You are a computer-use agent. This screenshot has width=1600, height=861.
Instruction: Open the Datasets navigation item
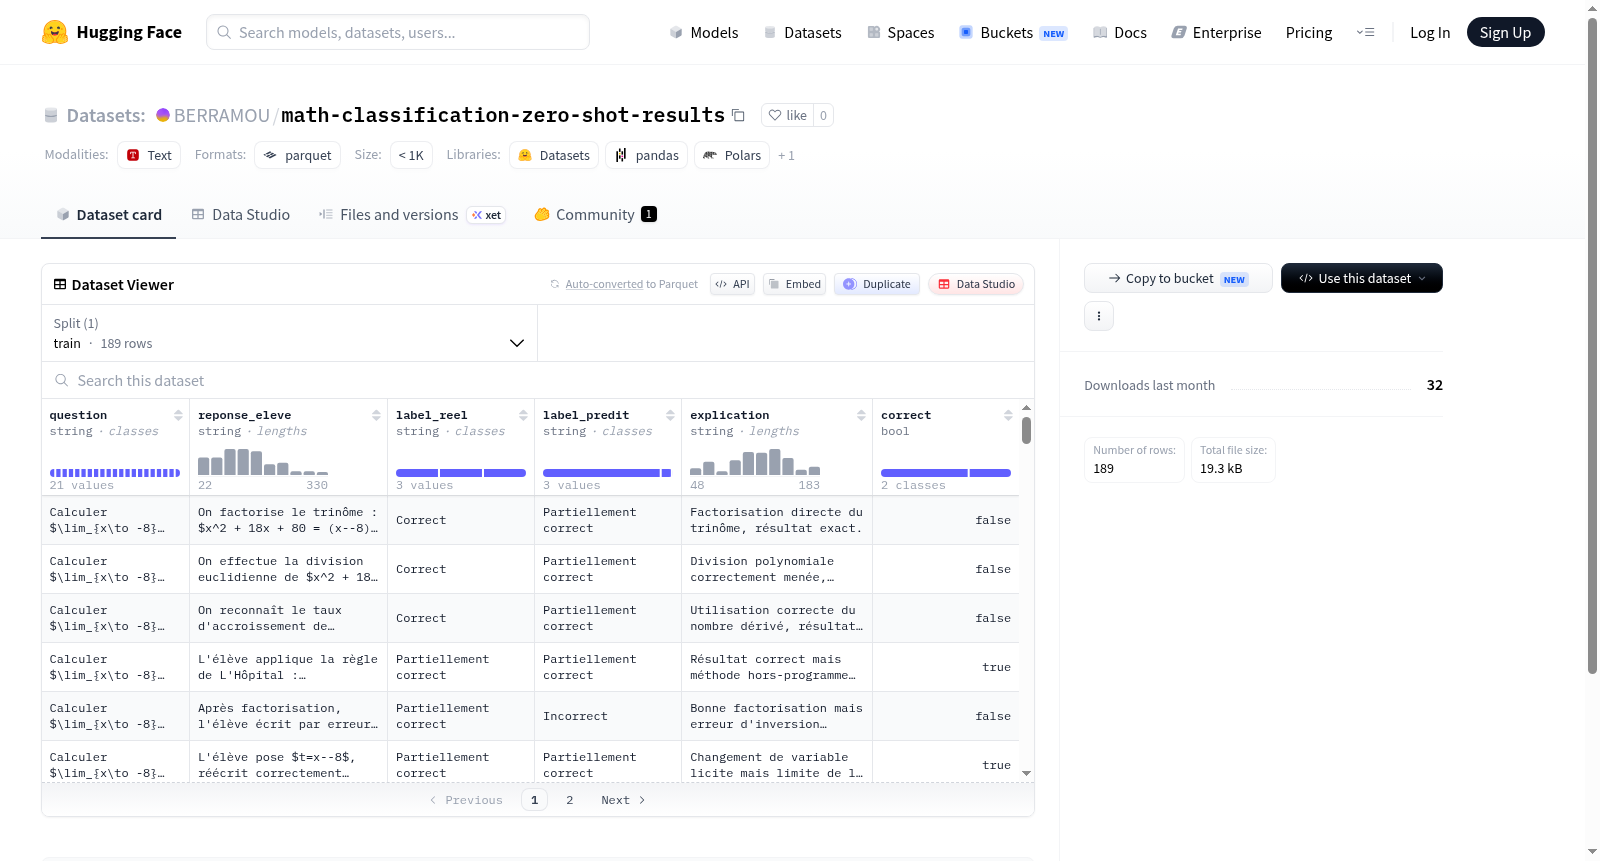(x=802, y=33)
